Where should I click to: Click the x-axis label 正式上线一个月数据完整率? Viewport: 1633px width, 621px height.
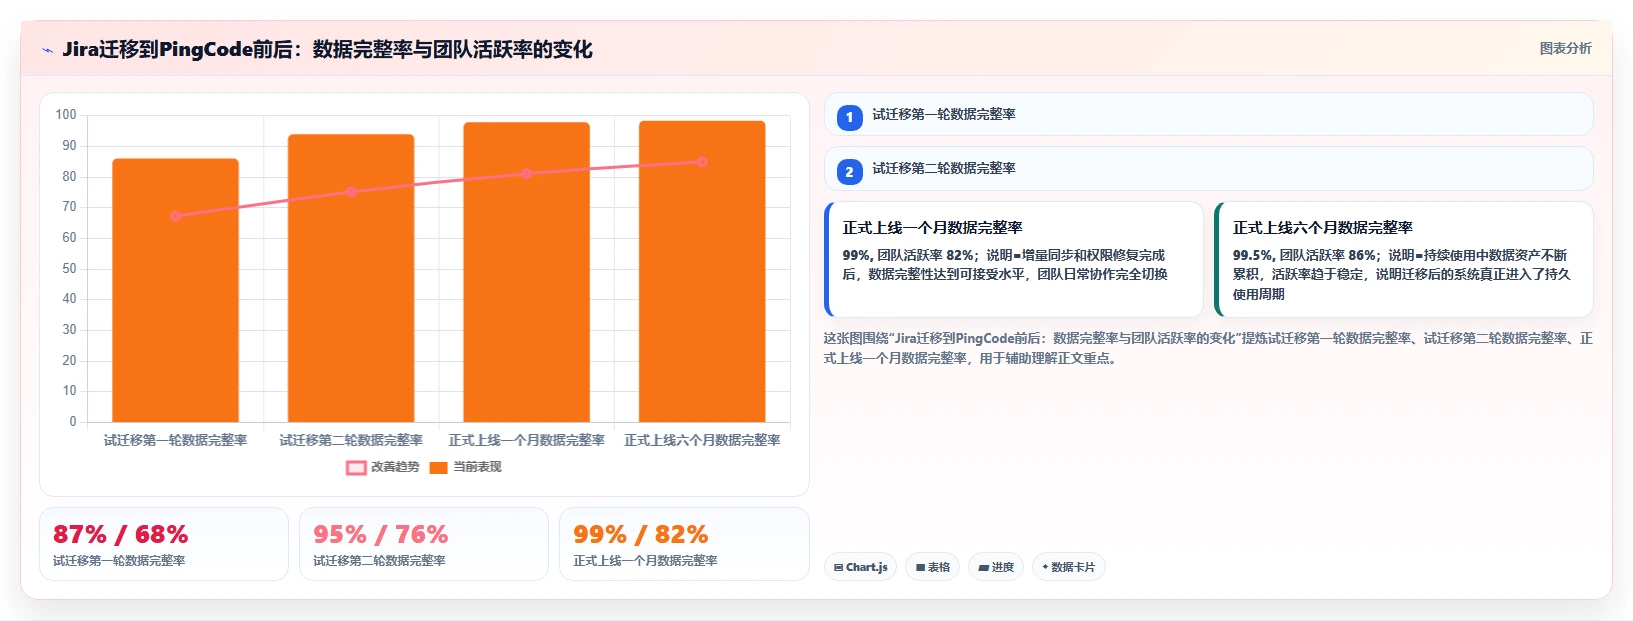(527, 440)
